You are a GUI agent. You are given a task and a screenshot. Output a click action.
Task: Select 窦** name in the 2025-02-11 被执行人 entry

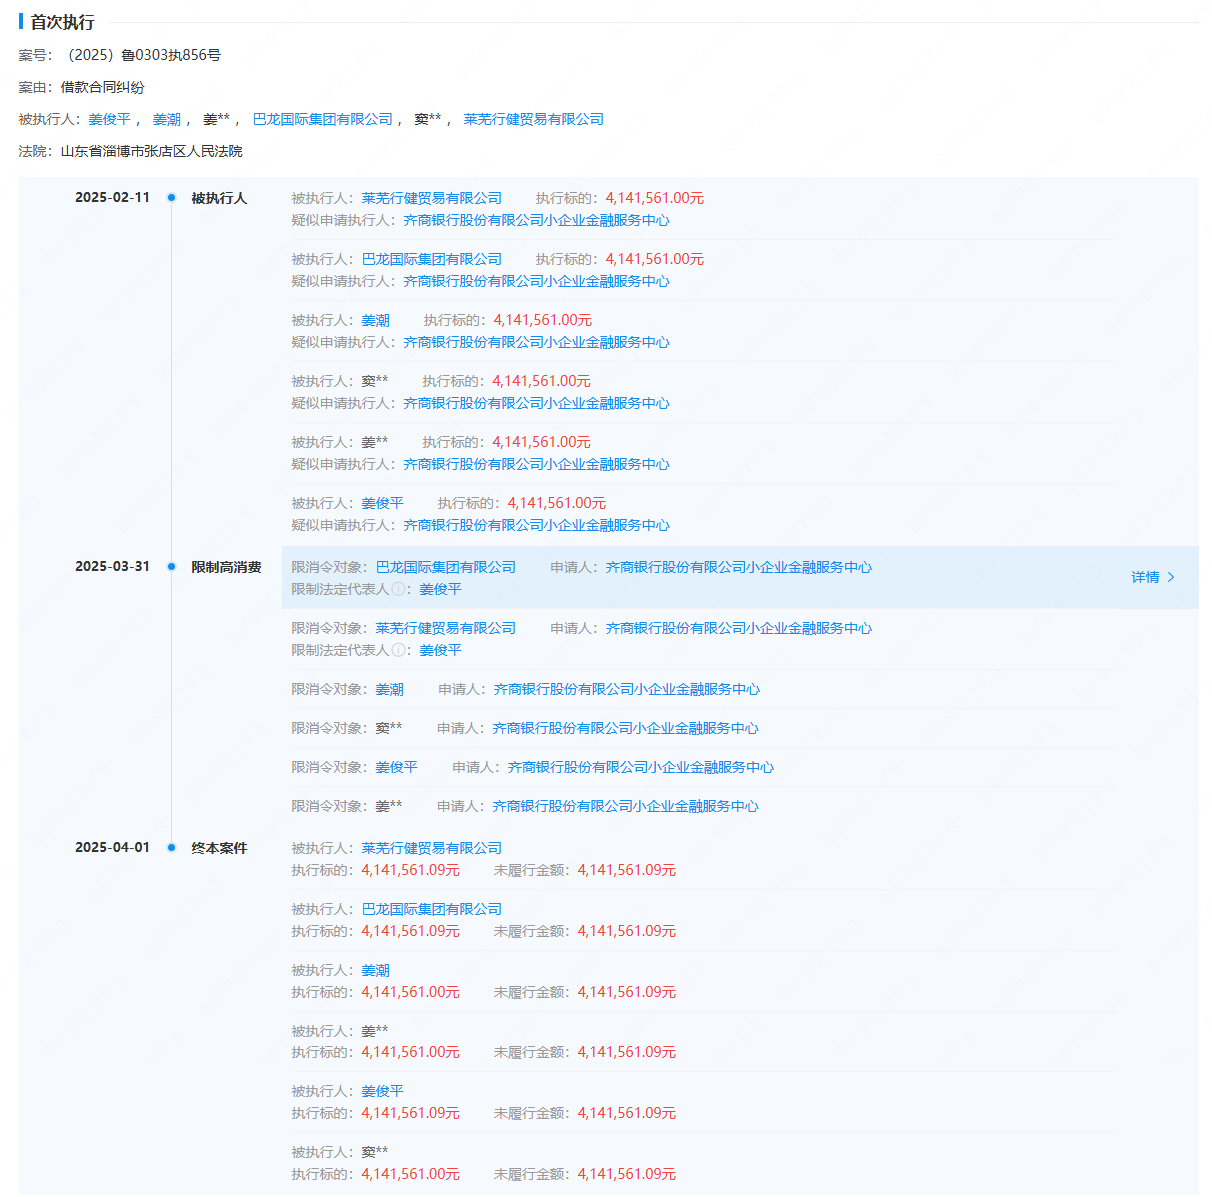pos(375,382)
